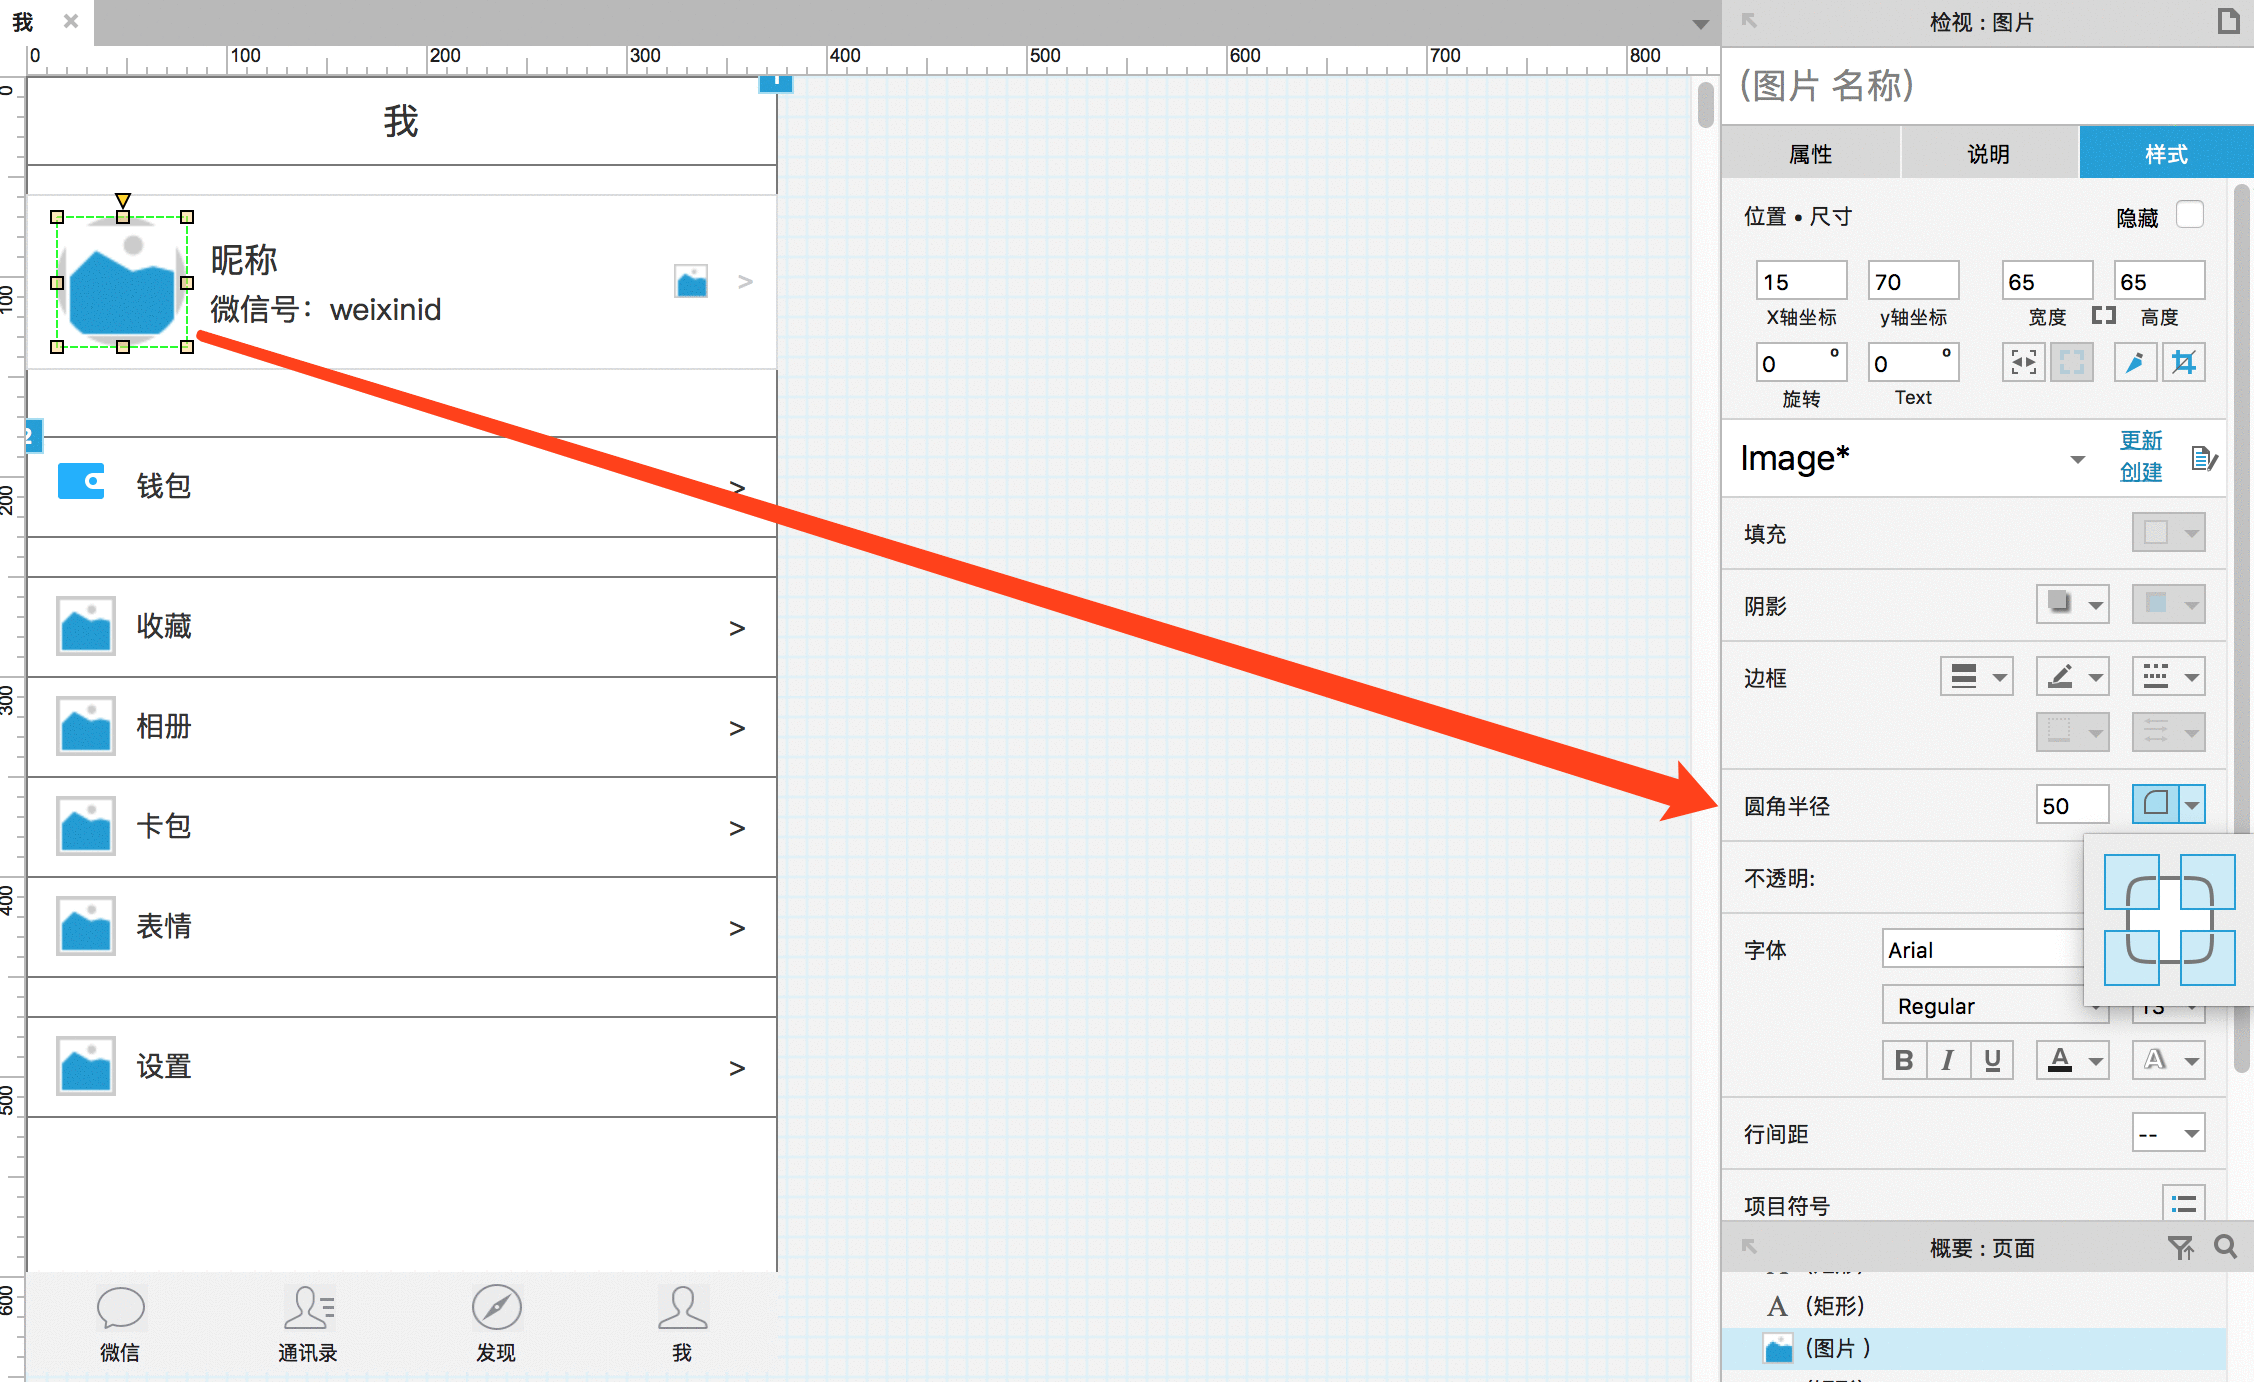Toggle the top-right corner rounding
Screen dimensions: 2254x1382
(x=2208, y=882)
